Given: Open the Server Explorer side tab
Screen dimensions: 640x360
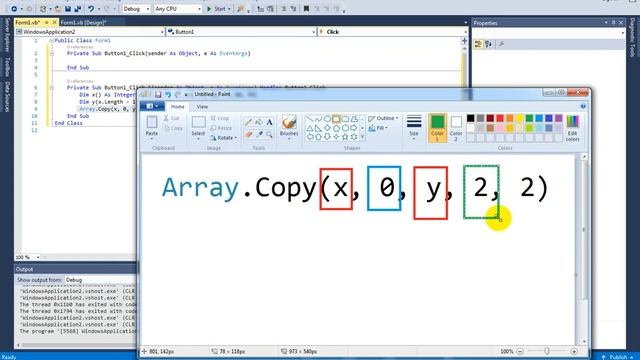Looking at the screenshot, I should click(x=7, y=35).
